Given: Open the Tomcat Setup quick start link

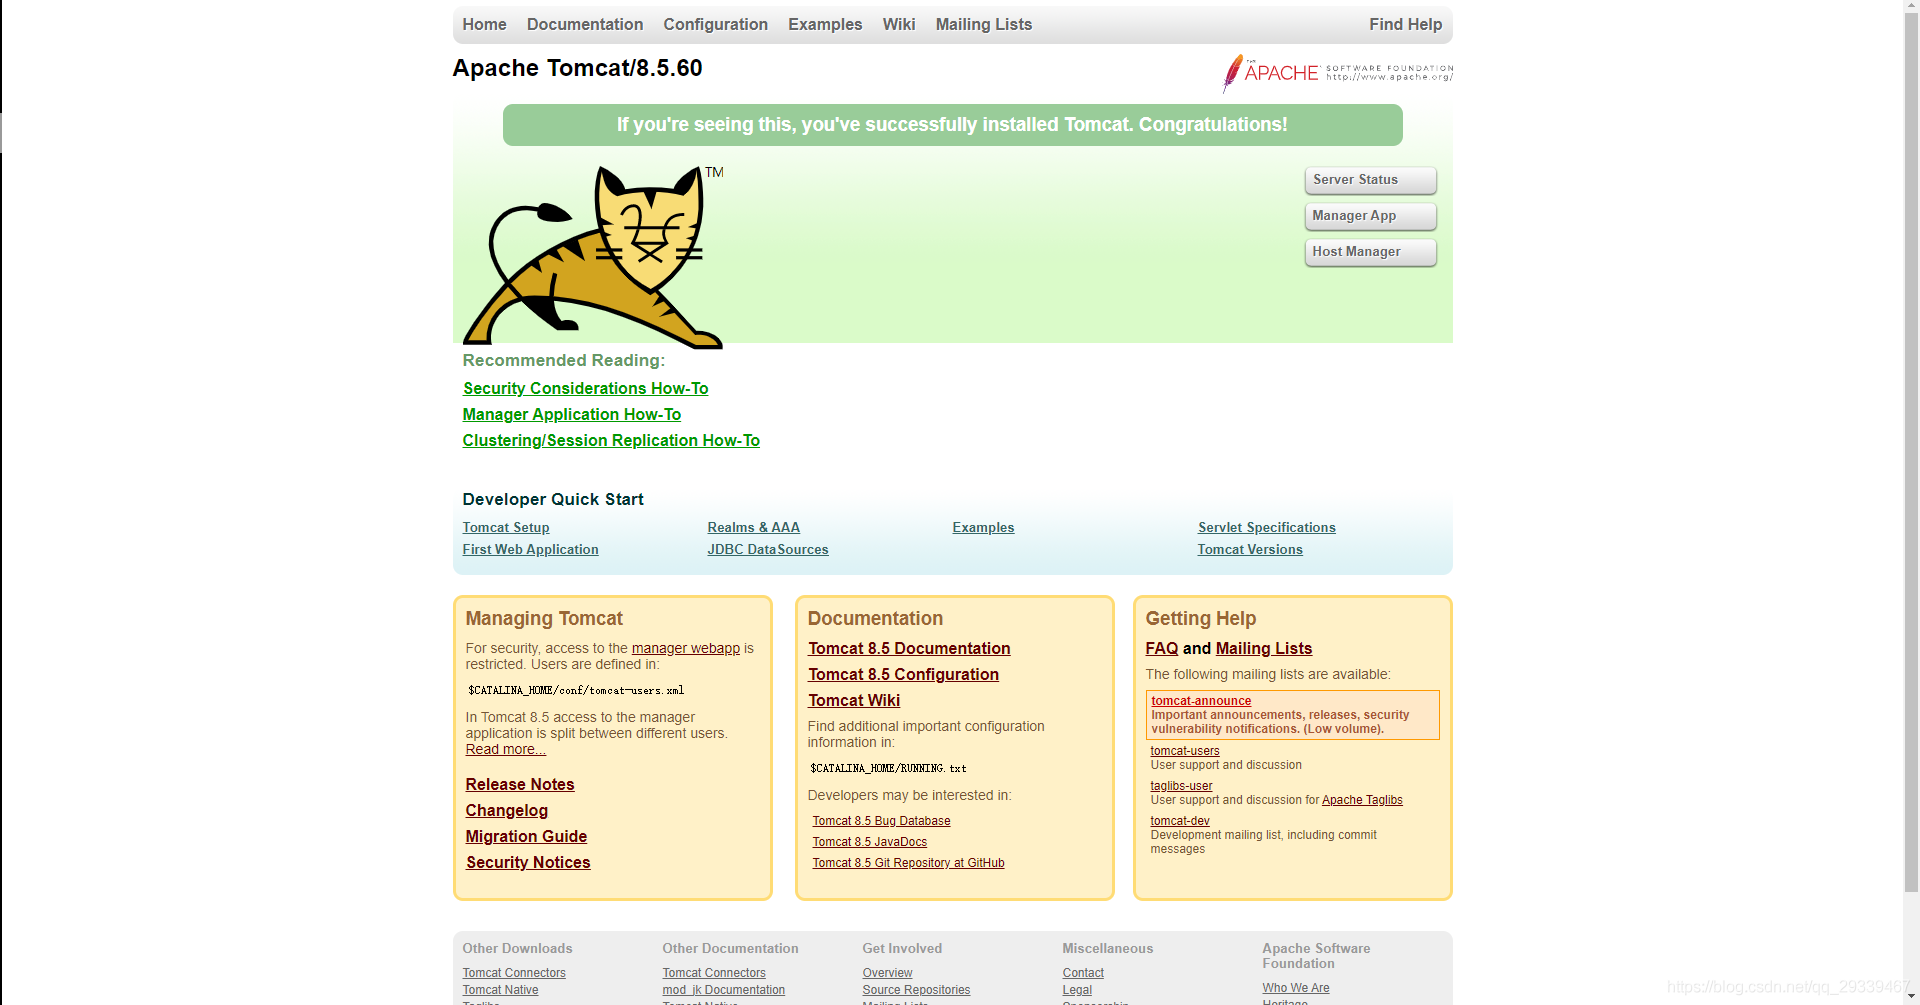Looking at the screenshot, I should pyautogui.click(x=506, y=527).
